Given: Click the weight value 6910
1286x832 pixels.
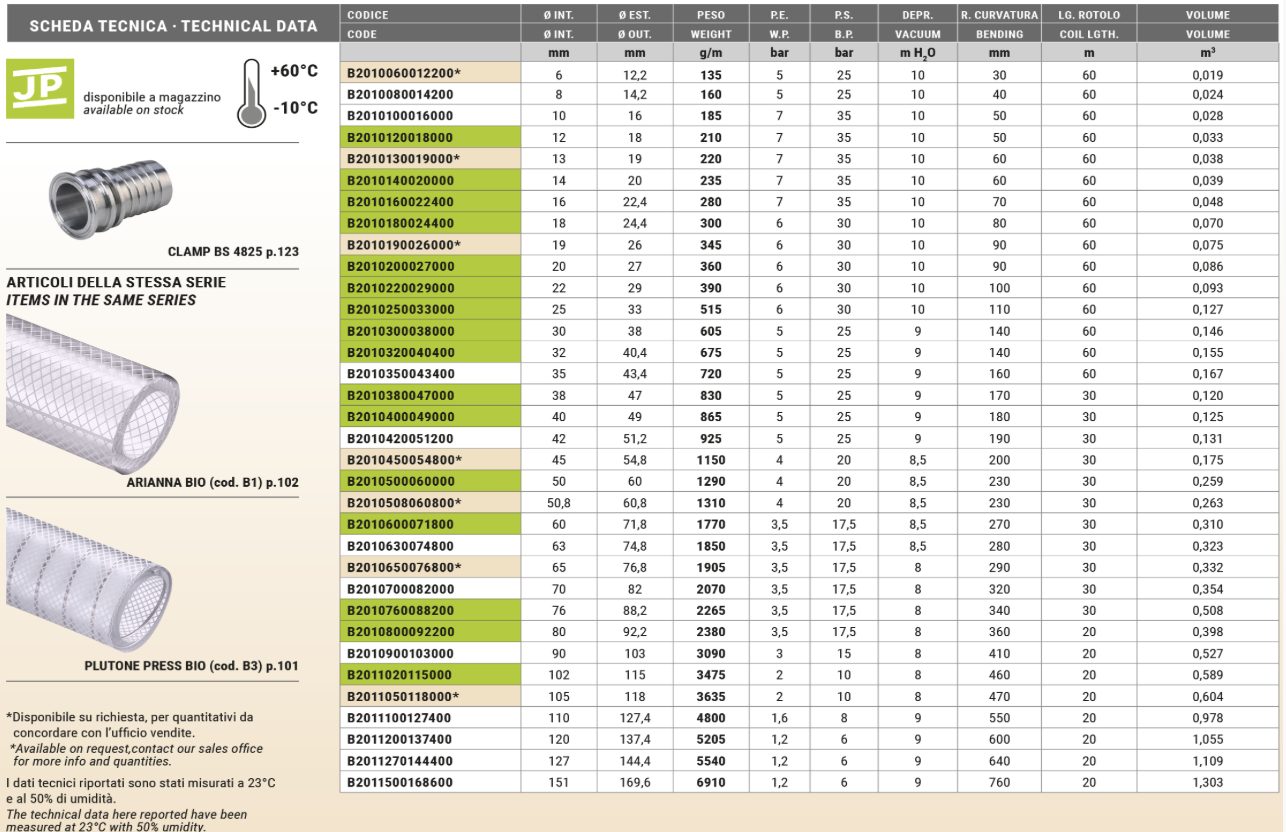Looking at the screenshot, I should [x=710, y=782].
